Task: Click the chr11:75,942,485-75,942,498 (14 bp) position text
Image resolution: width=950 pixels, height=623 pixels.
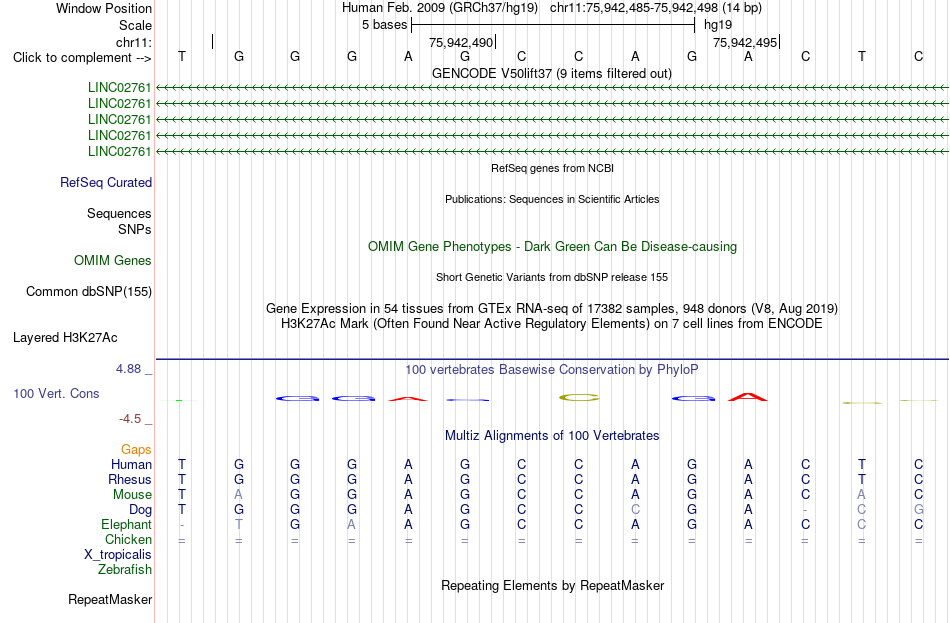Action: [x=656, y=8]
